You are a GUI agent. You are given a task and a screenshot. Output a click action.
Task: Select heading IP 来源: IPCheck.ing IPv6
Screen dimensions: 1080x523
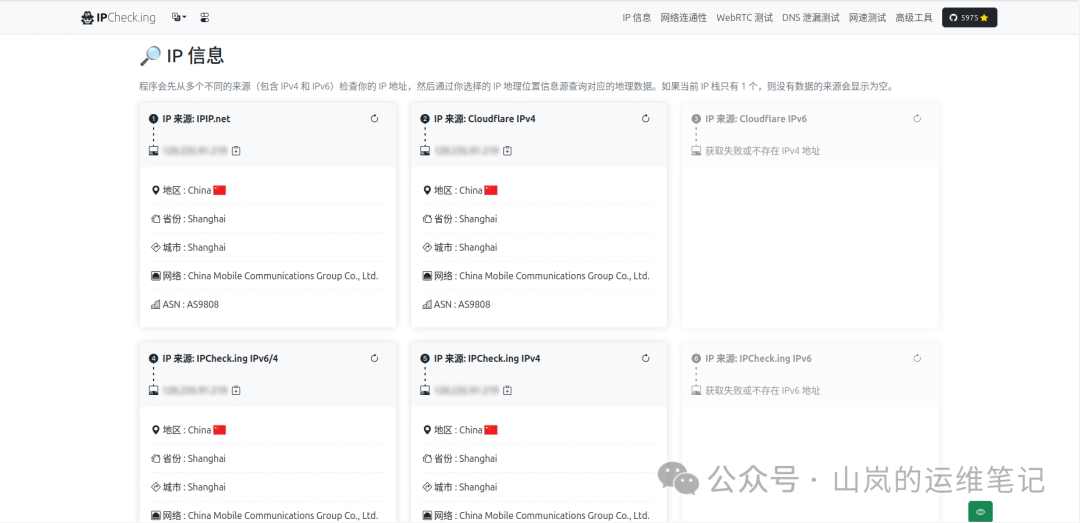click(x=758, y=358)
